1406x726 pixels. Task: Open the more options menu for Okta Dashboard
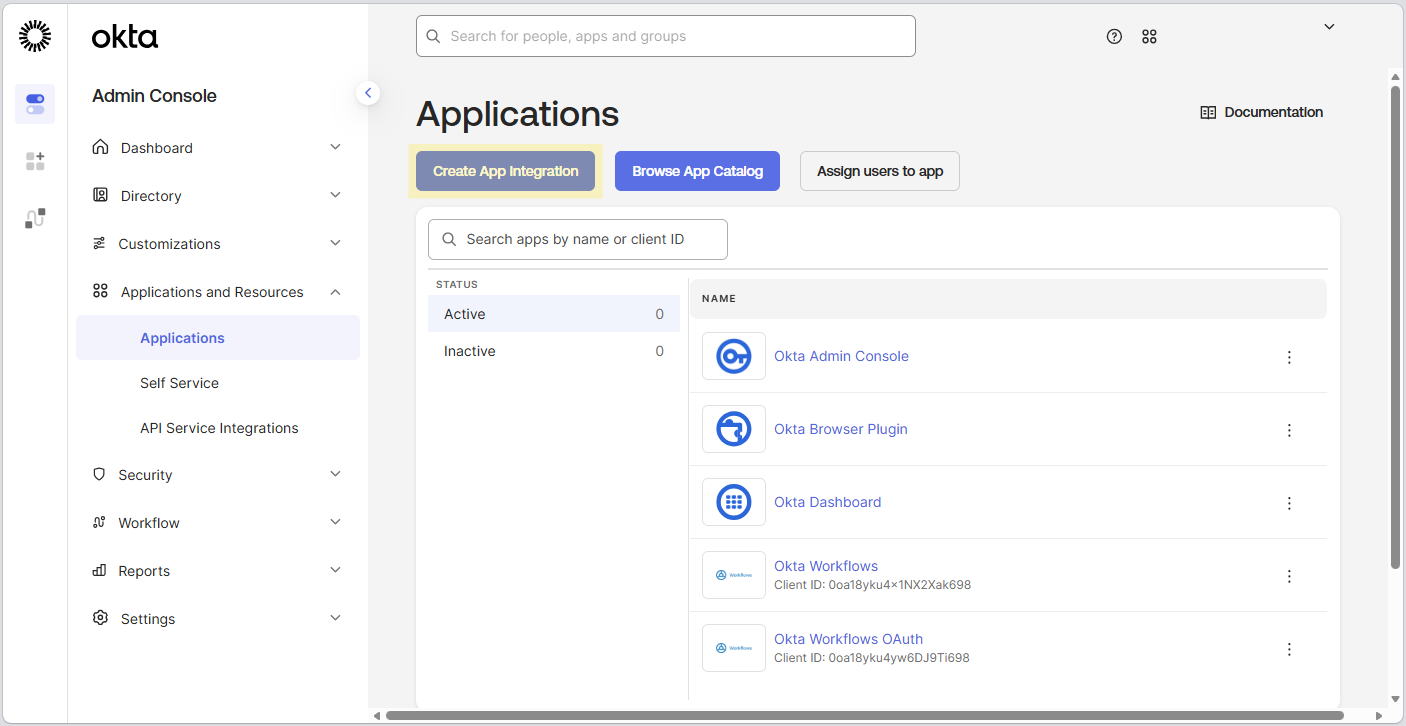pos(1289,503)
